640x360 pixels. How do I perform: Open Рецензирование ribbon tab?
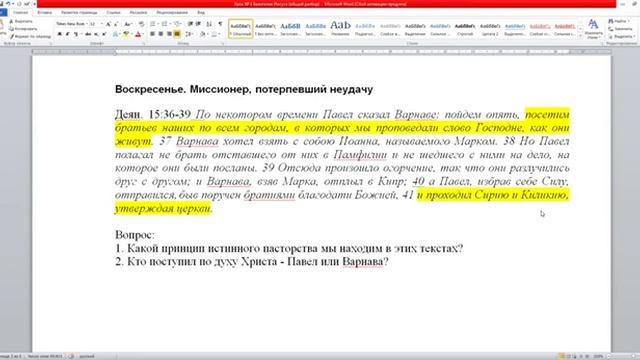pos(172,13)
